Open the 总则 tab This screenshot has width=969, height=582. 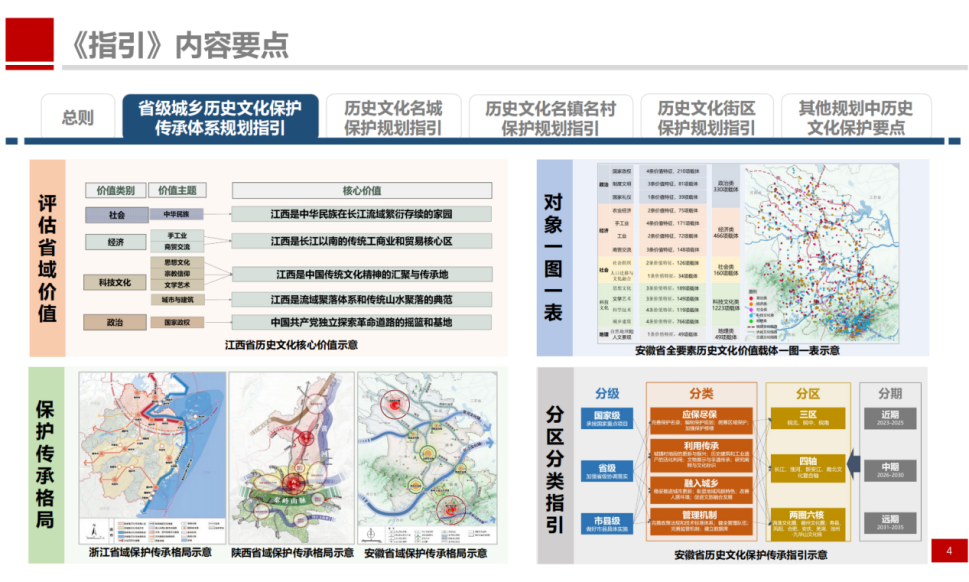point(77,117)
